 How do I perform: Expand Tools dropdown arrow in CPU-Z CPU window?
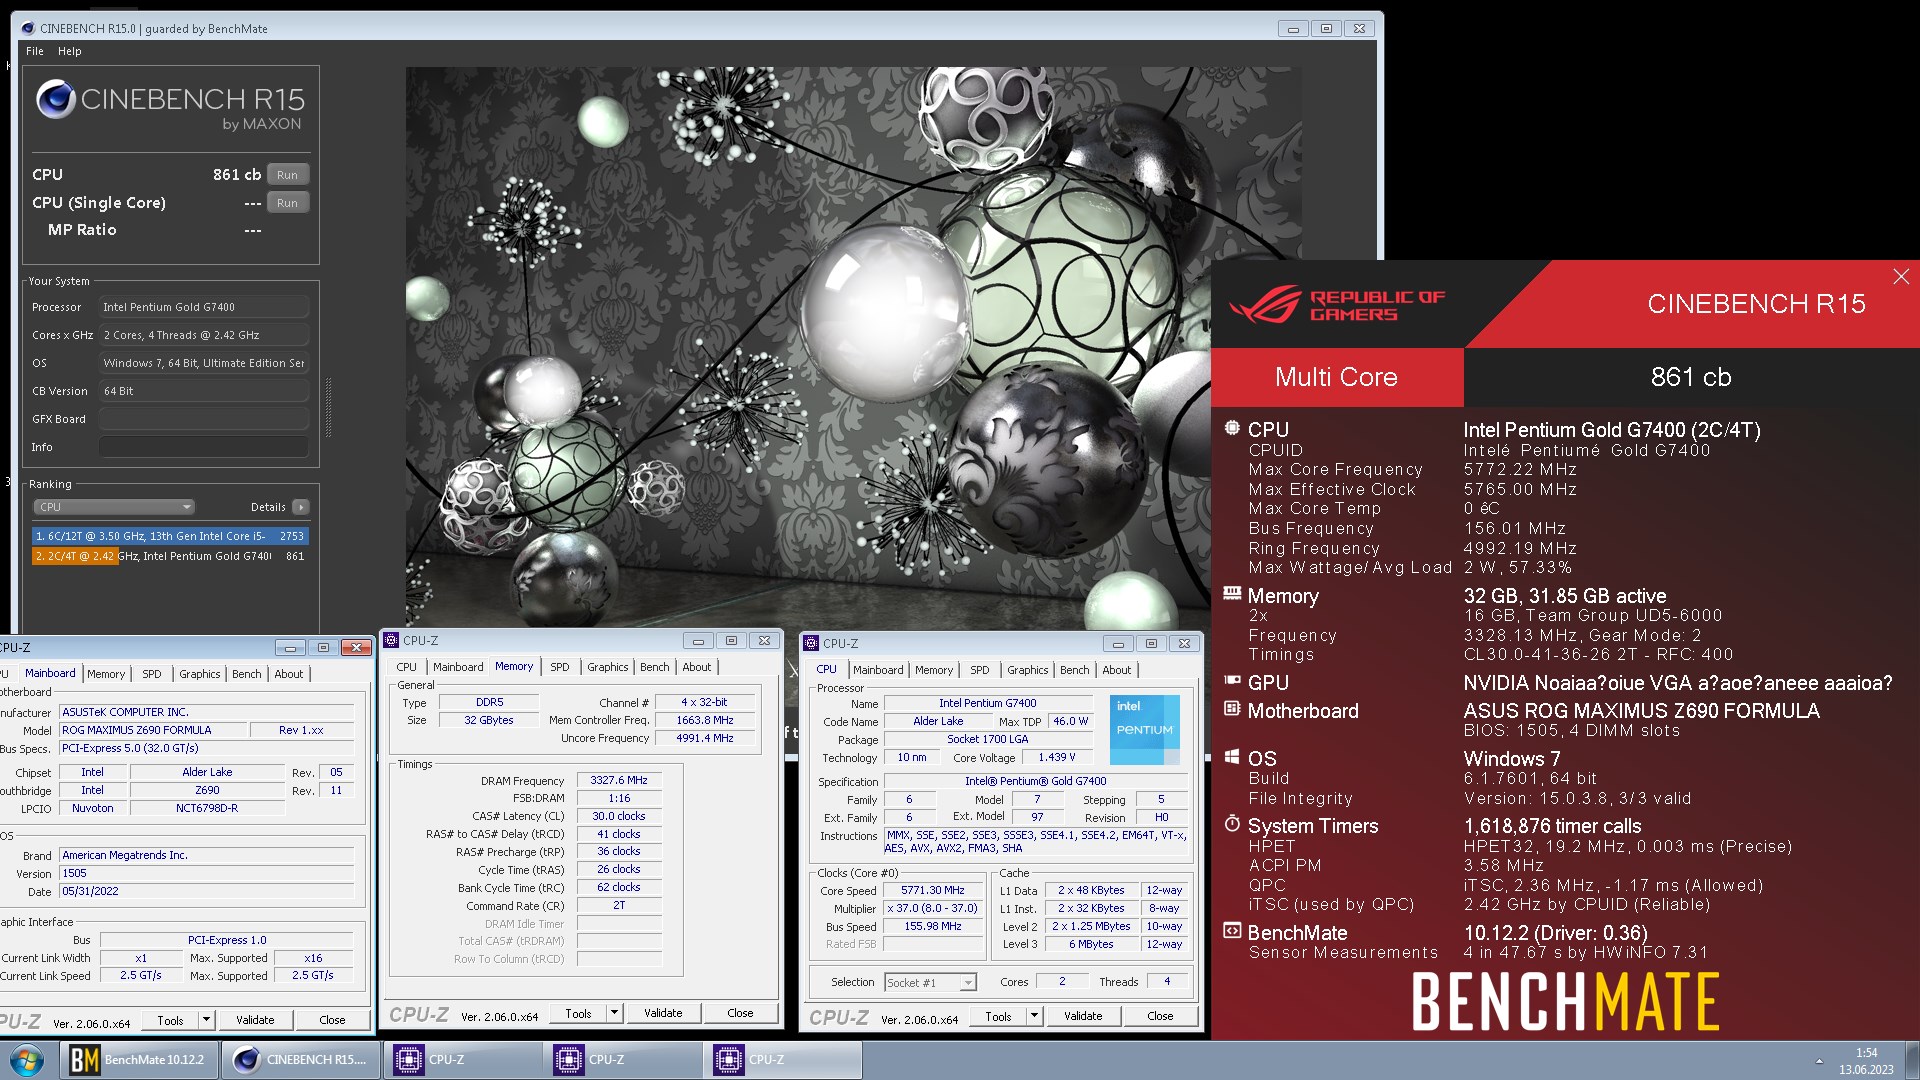click(1034, 1016)
